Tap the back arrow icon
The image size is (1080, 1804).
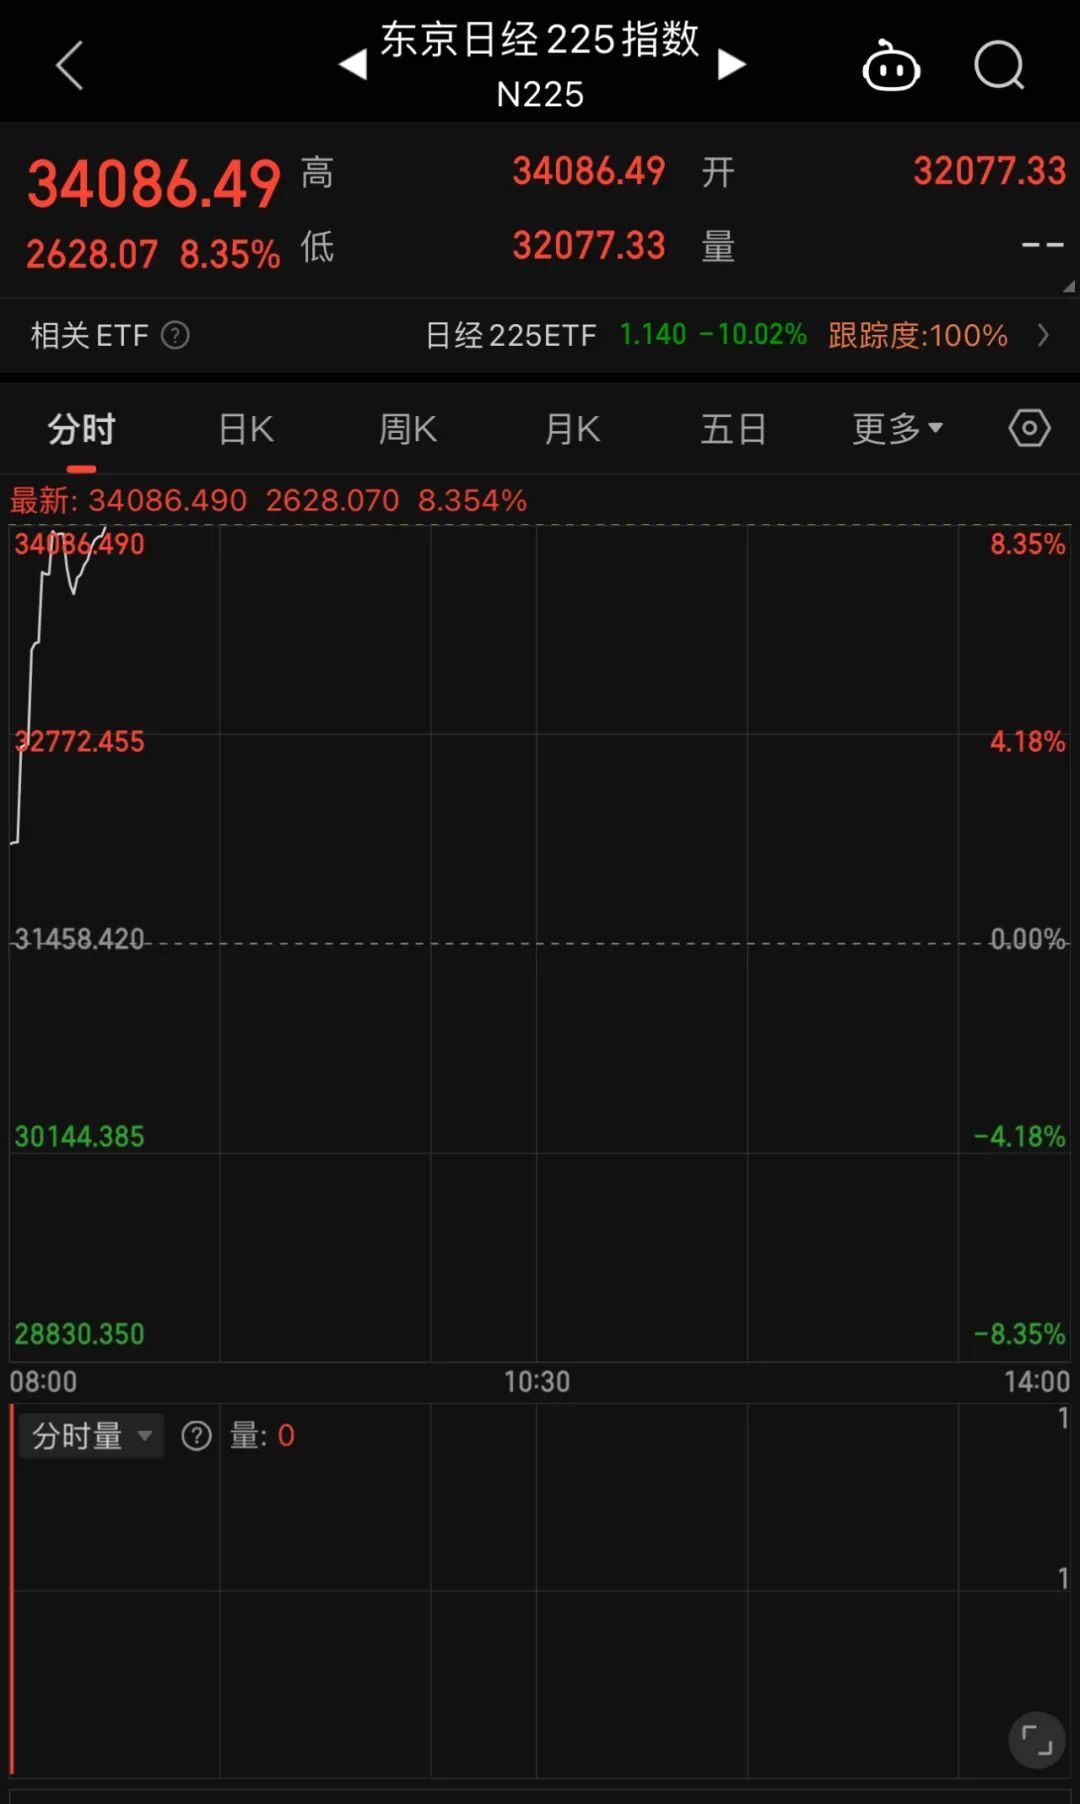tap(69, 66)
